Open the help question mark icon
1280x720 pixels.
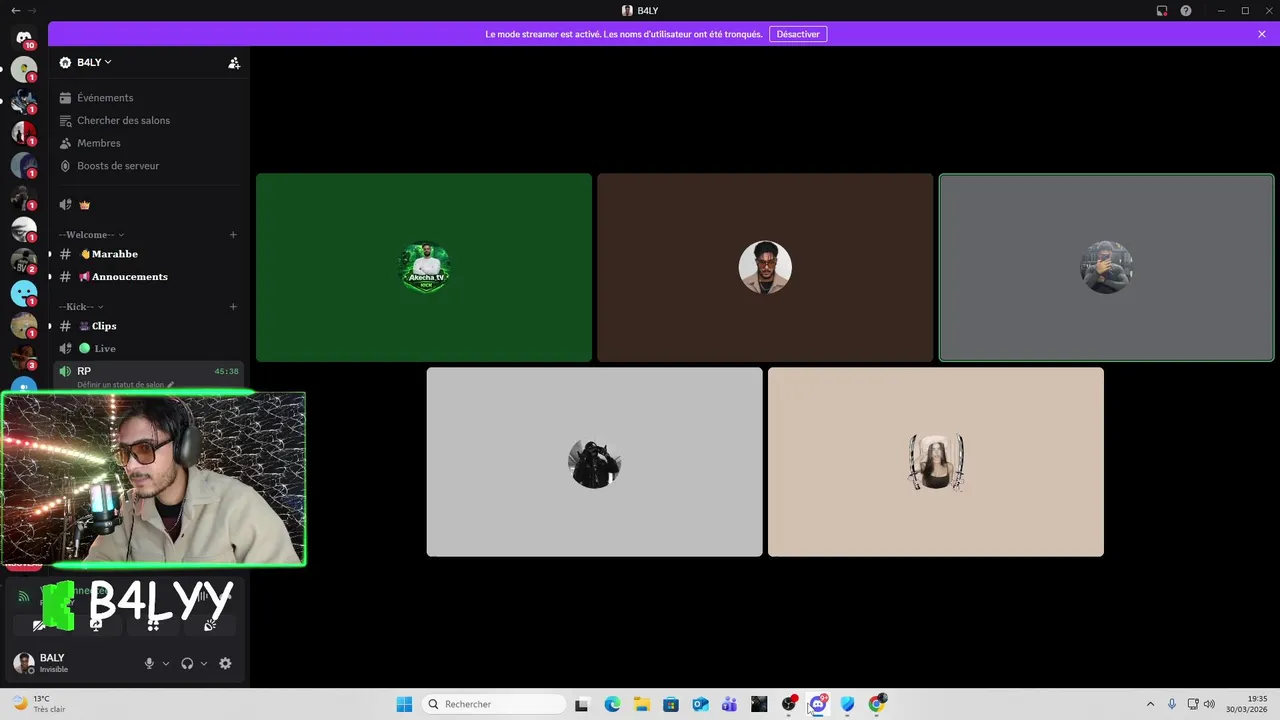click(1186, 11)
